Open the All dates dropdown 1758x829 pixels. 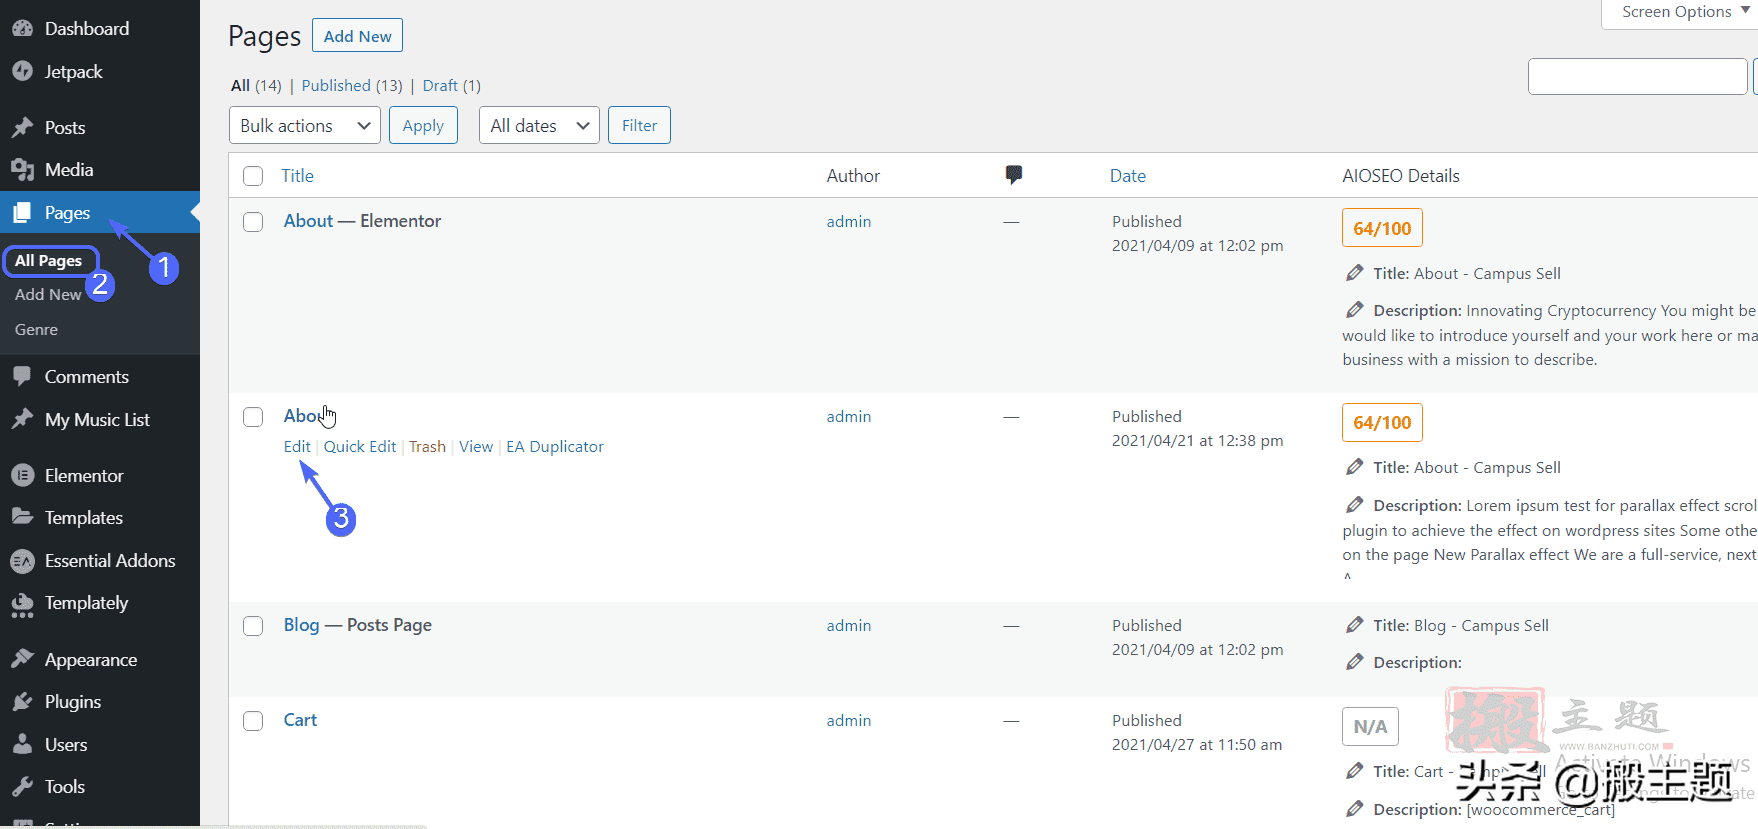click(x=539, y=125)
